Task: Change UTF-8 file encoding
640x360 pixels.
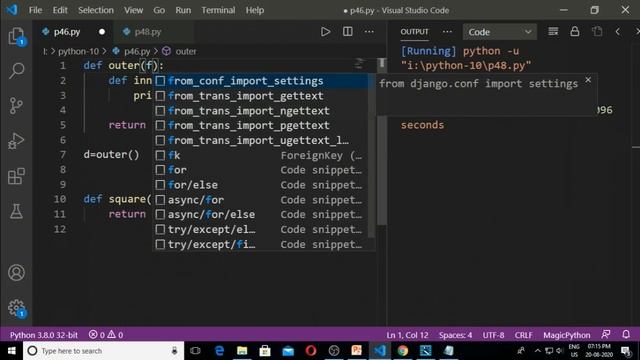Action: click(493, 335)
